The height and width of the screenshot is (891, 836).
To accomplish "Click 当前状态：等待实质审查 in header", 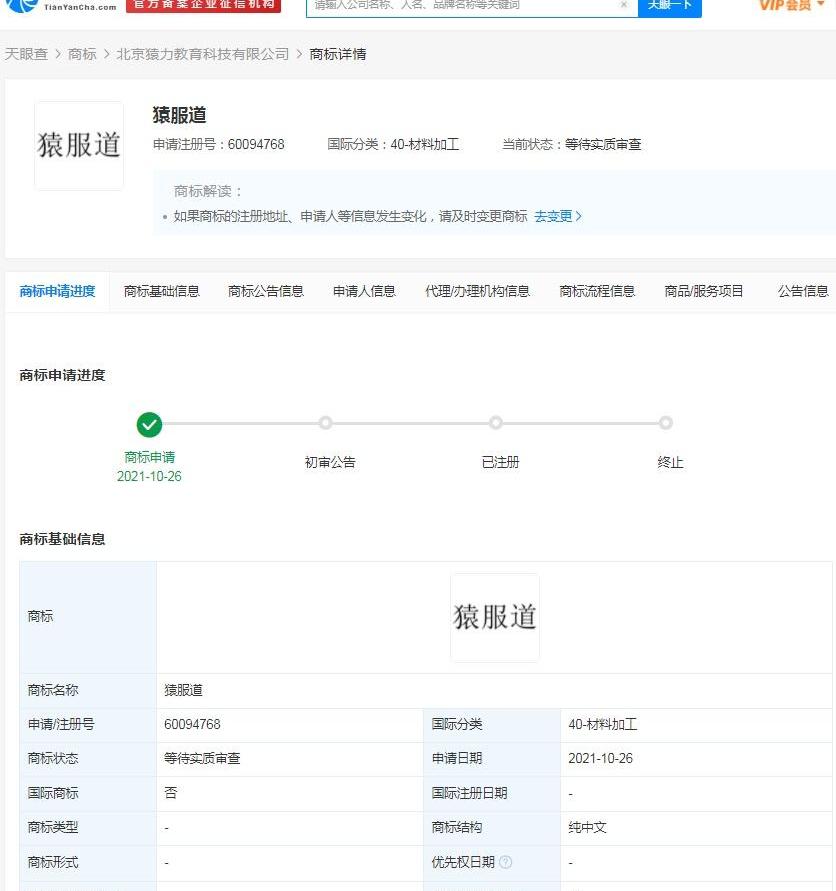I will (572, 144).
